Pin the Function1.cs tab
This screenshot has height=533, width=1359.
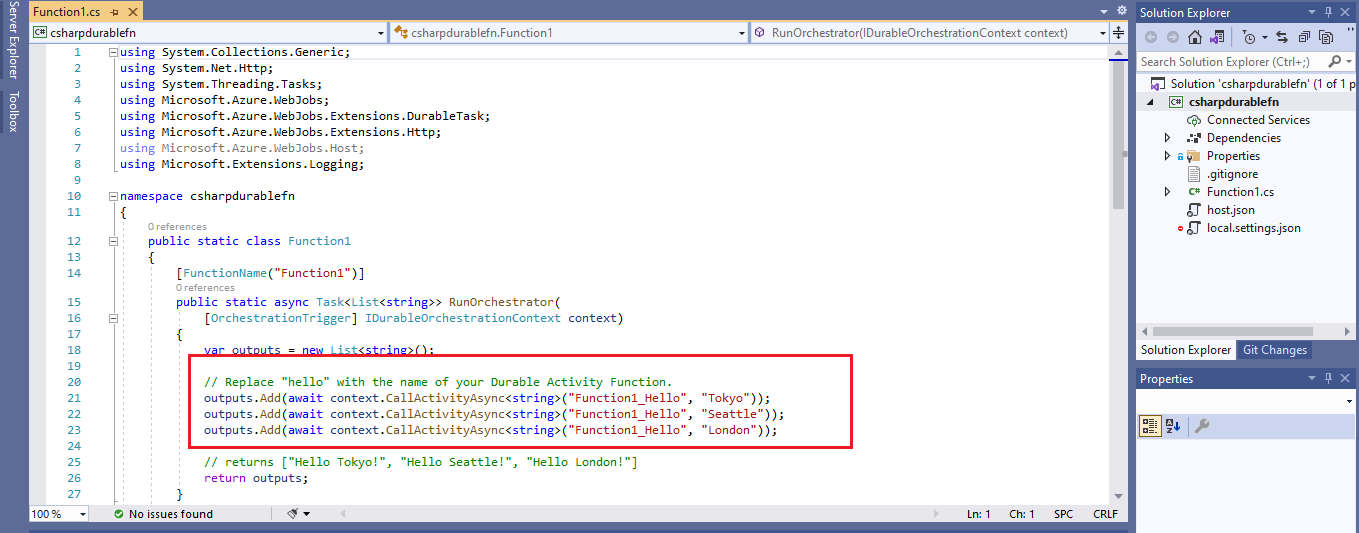pos(113,10)
